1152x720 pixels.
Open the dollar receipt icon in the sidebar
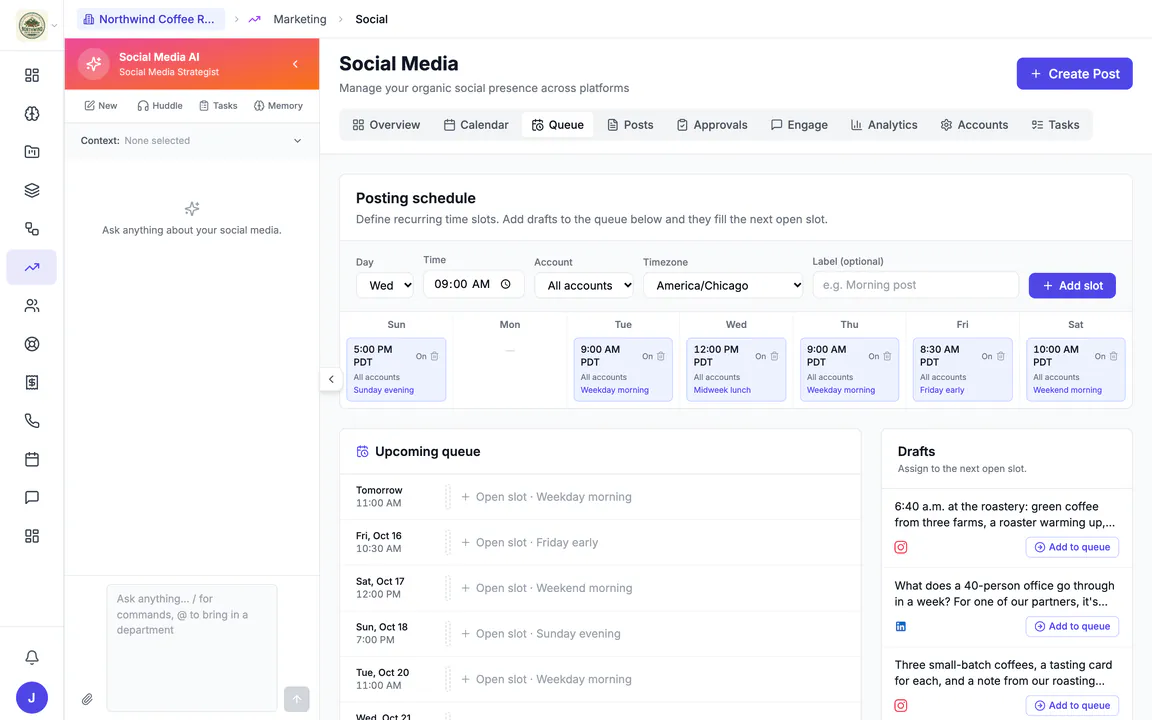[32, 382]
